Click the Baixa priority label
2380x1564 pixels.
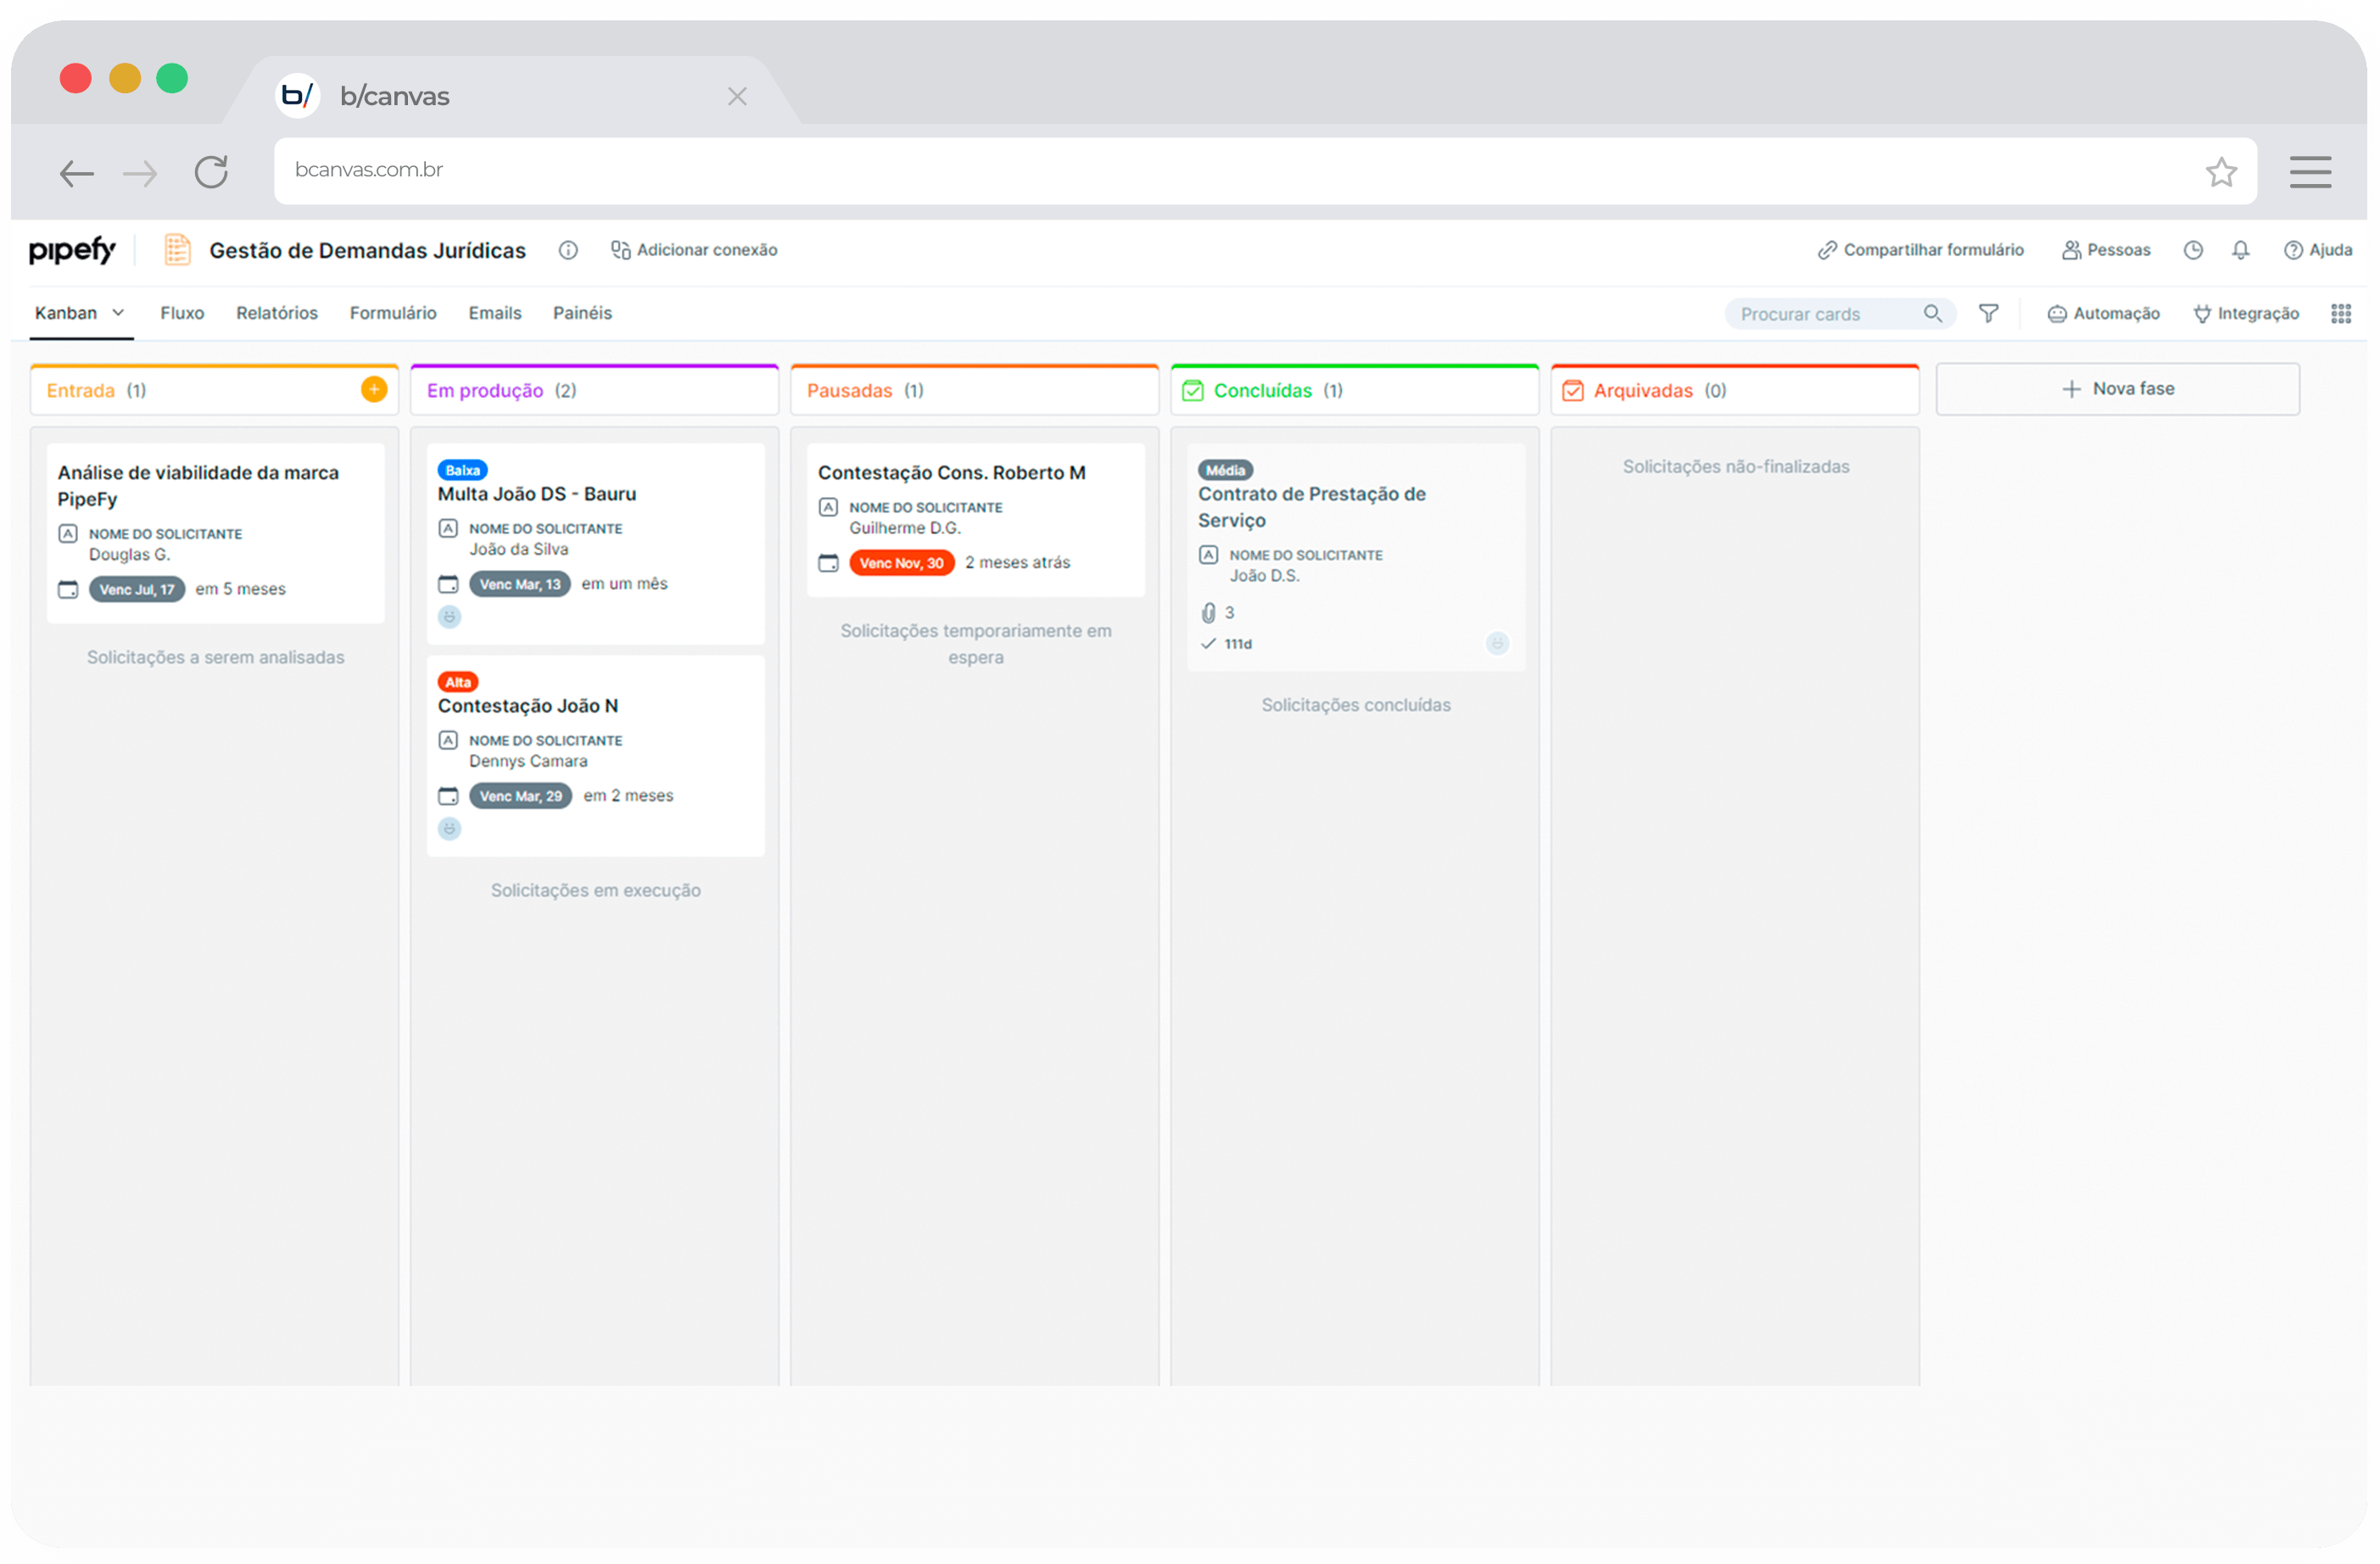462,470
